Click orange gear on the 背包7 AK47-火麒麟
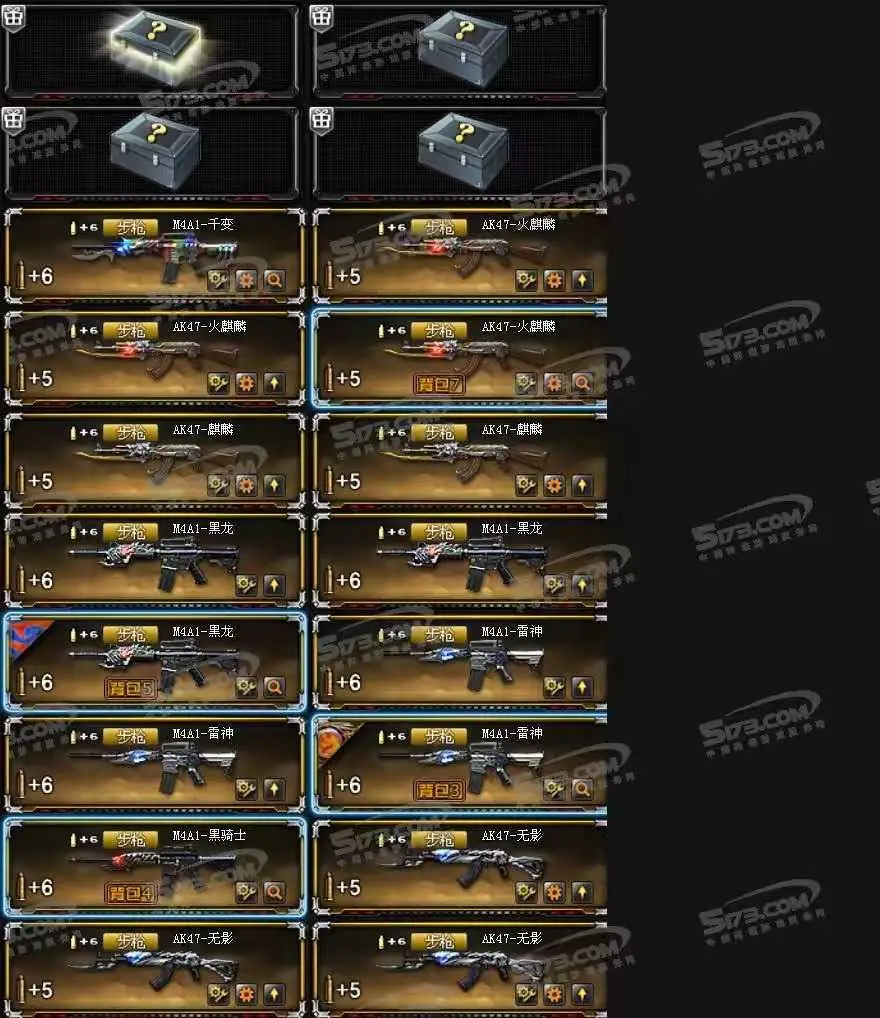The height and width of the screenshot is (1018, 880). [554, 383]
